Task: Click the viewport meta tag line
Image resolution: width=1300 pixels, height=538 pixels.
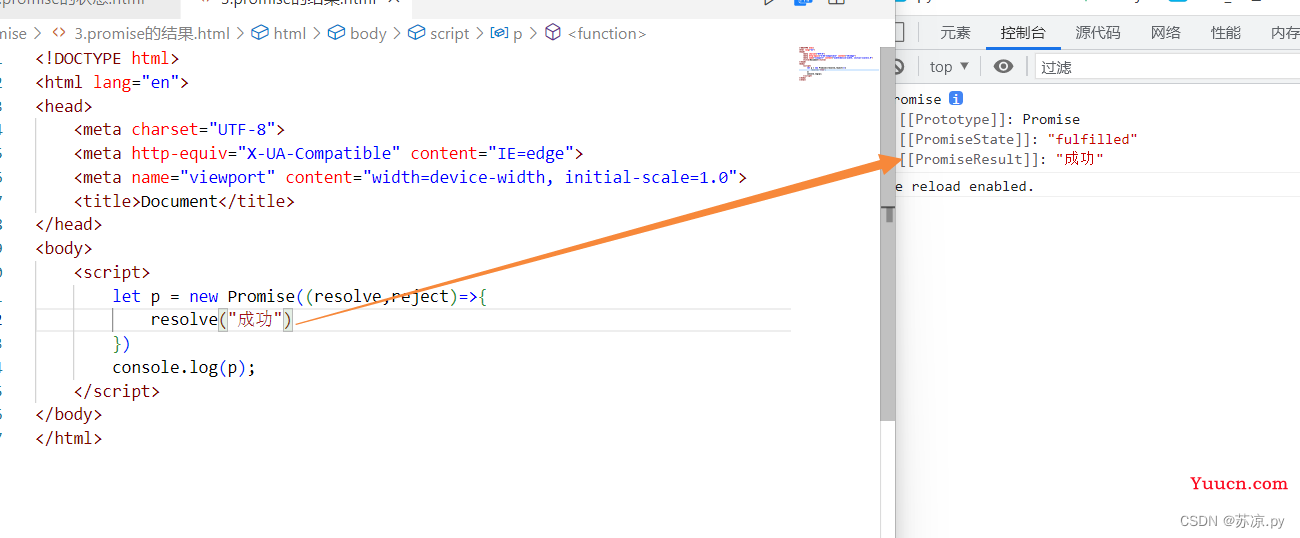Action: 410,177
